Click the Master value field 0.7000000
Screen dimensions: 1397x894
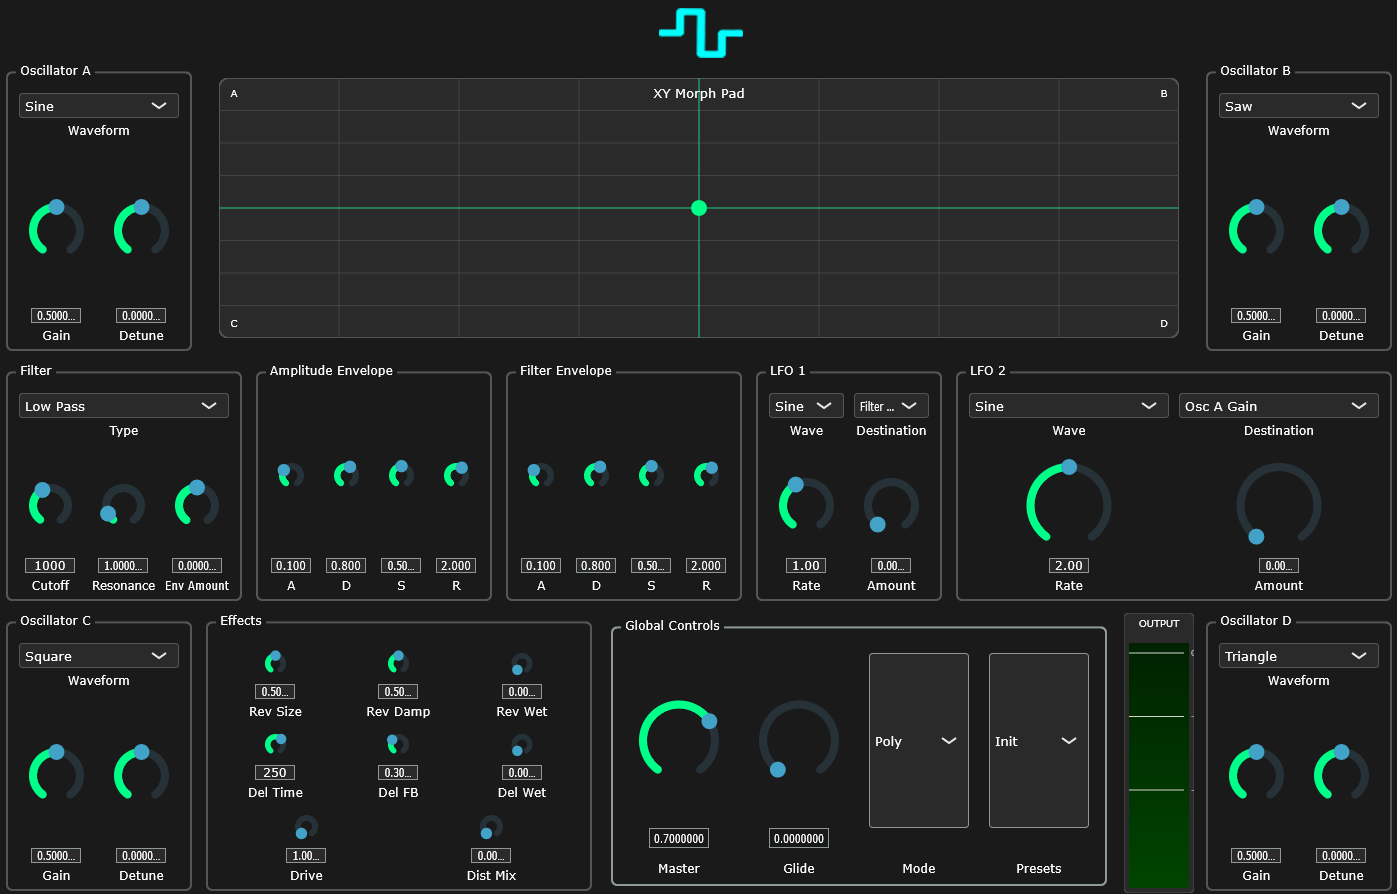pos(679,838)
